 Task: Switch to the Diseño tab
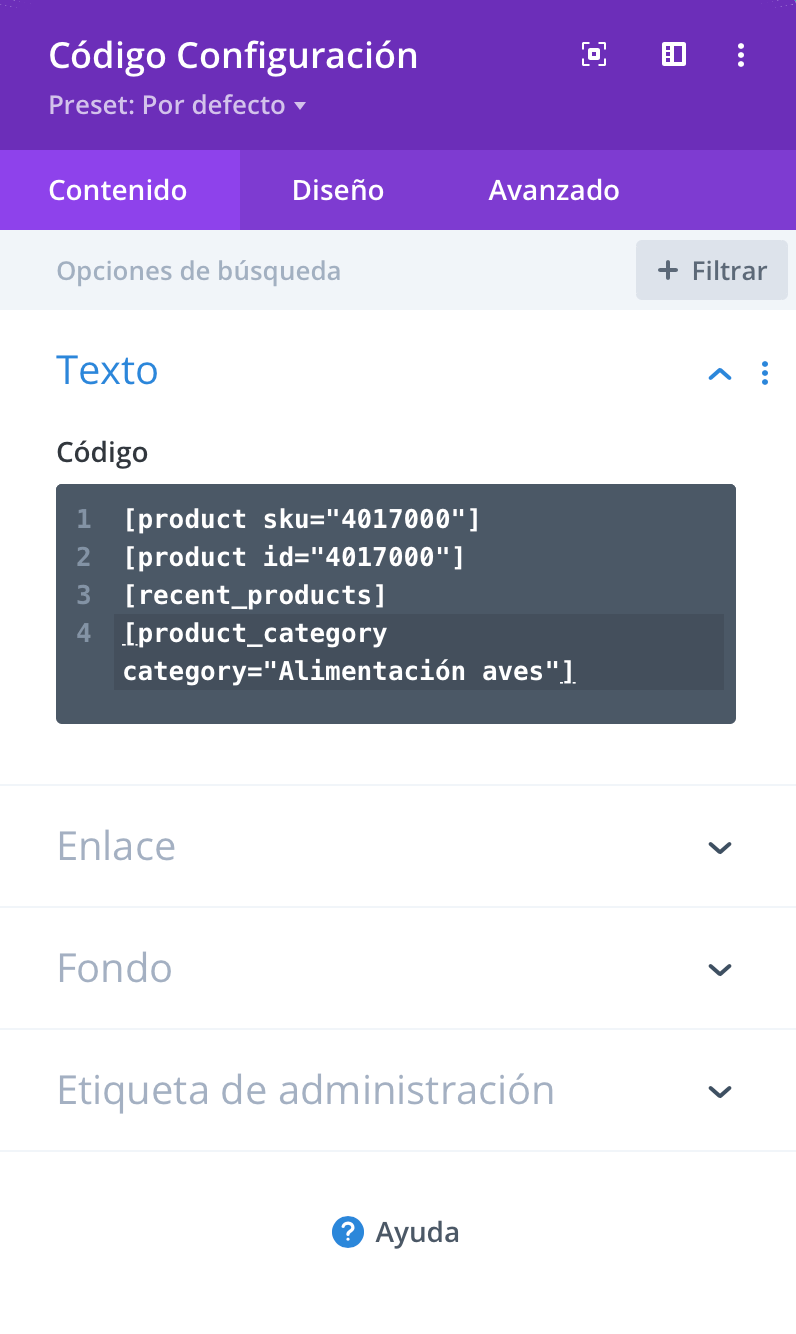tap(338, 190)
